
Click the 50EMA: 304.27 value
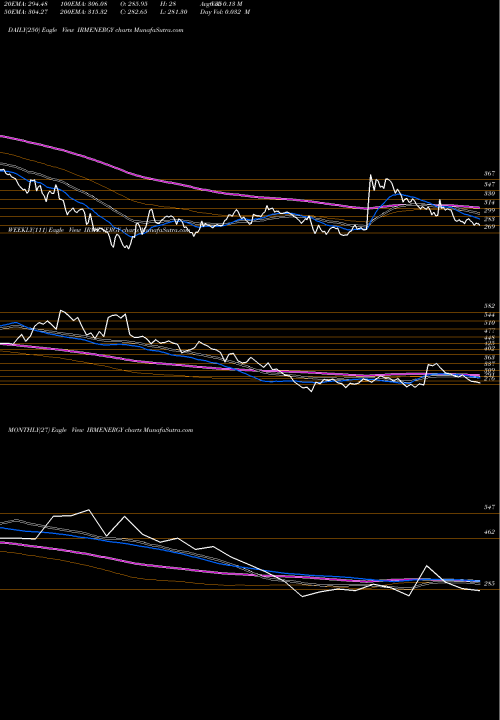pyautogui.click(x=25, y=12)
